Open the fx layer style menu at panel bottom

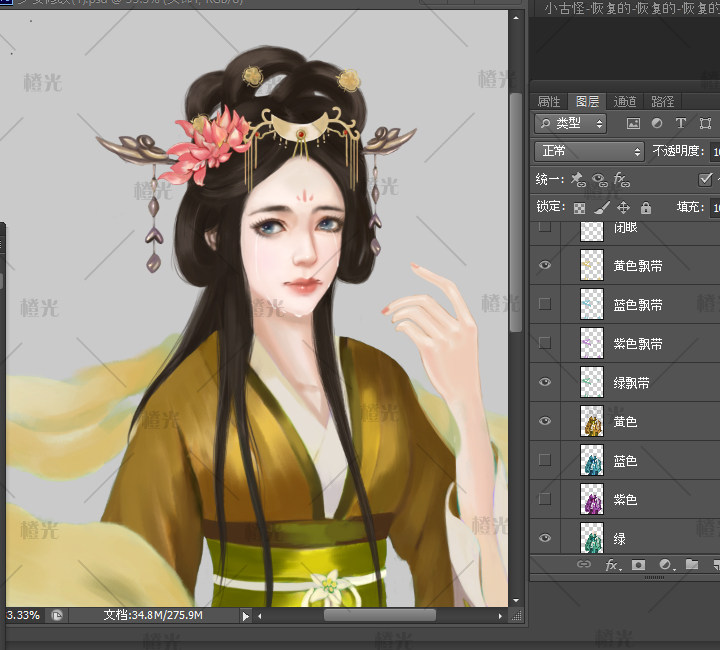tap(612, 565)
